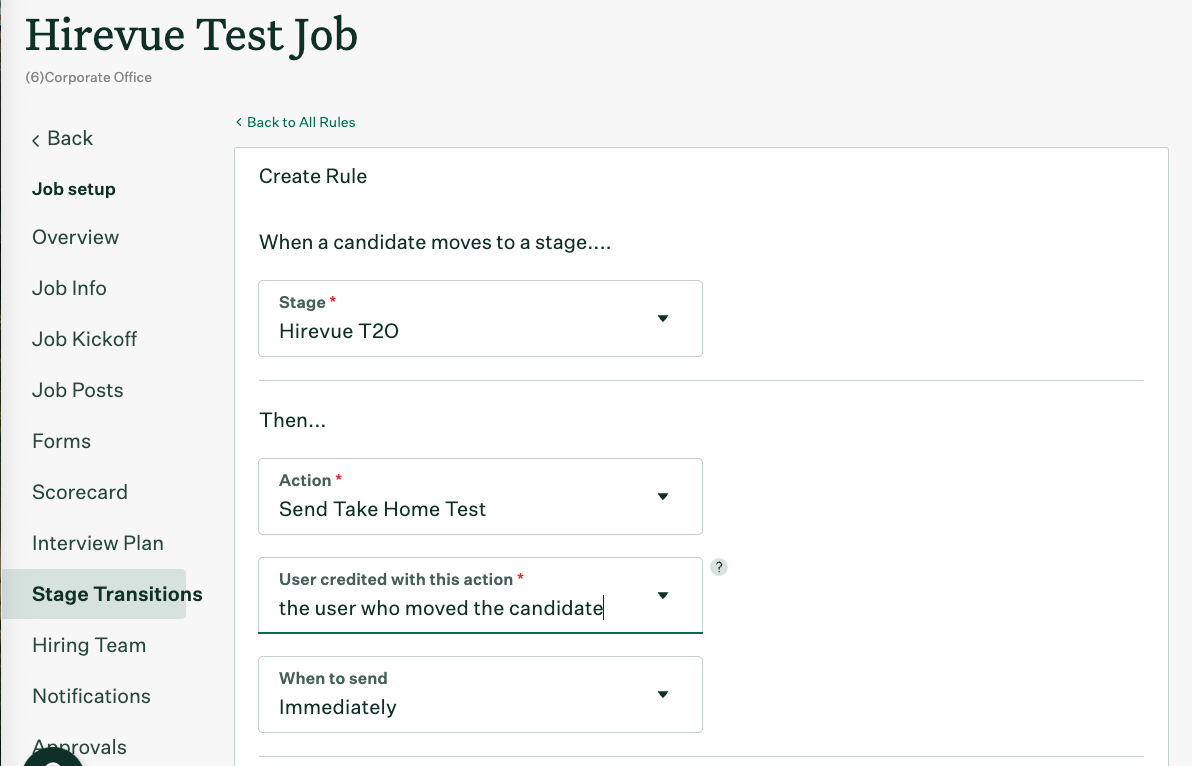This screenshot has width=1192, height=766.
Task: Open the Forms section
Action: pos(62,441)
